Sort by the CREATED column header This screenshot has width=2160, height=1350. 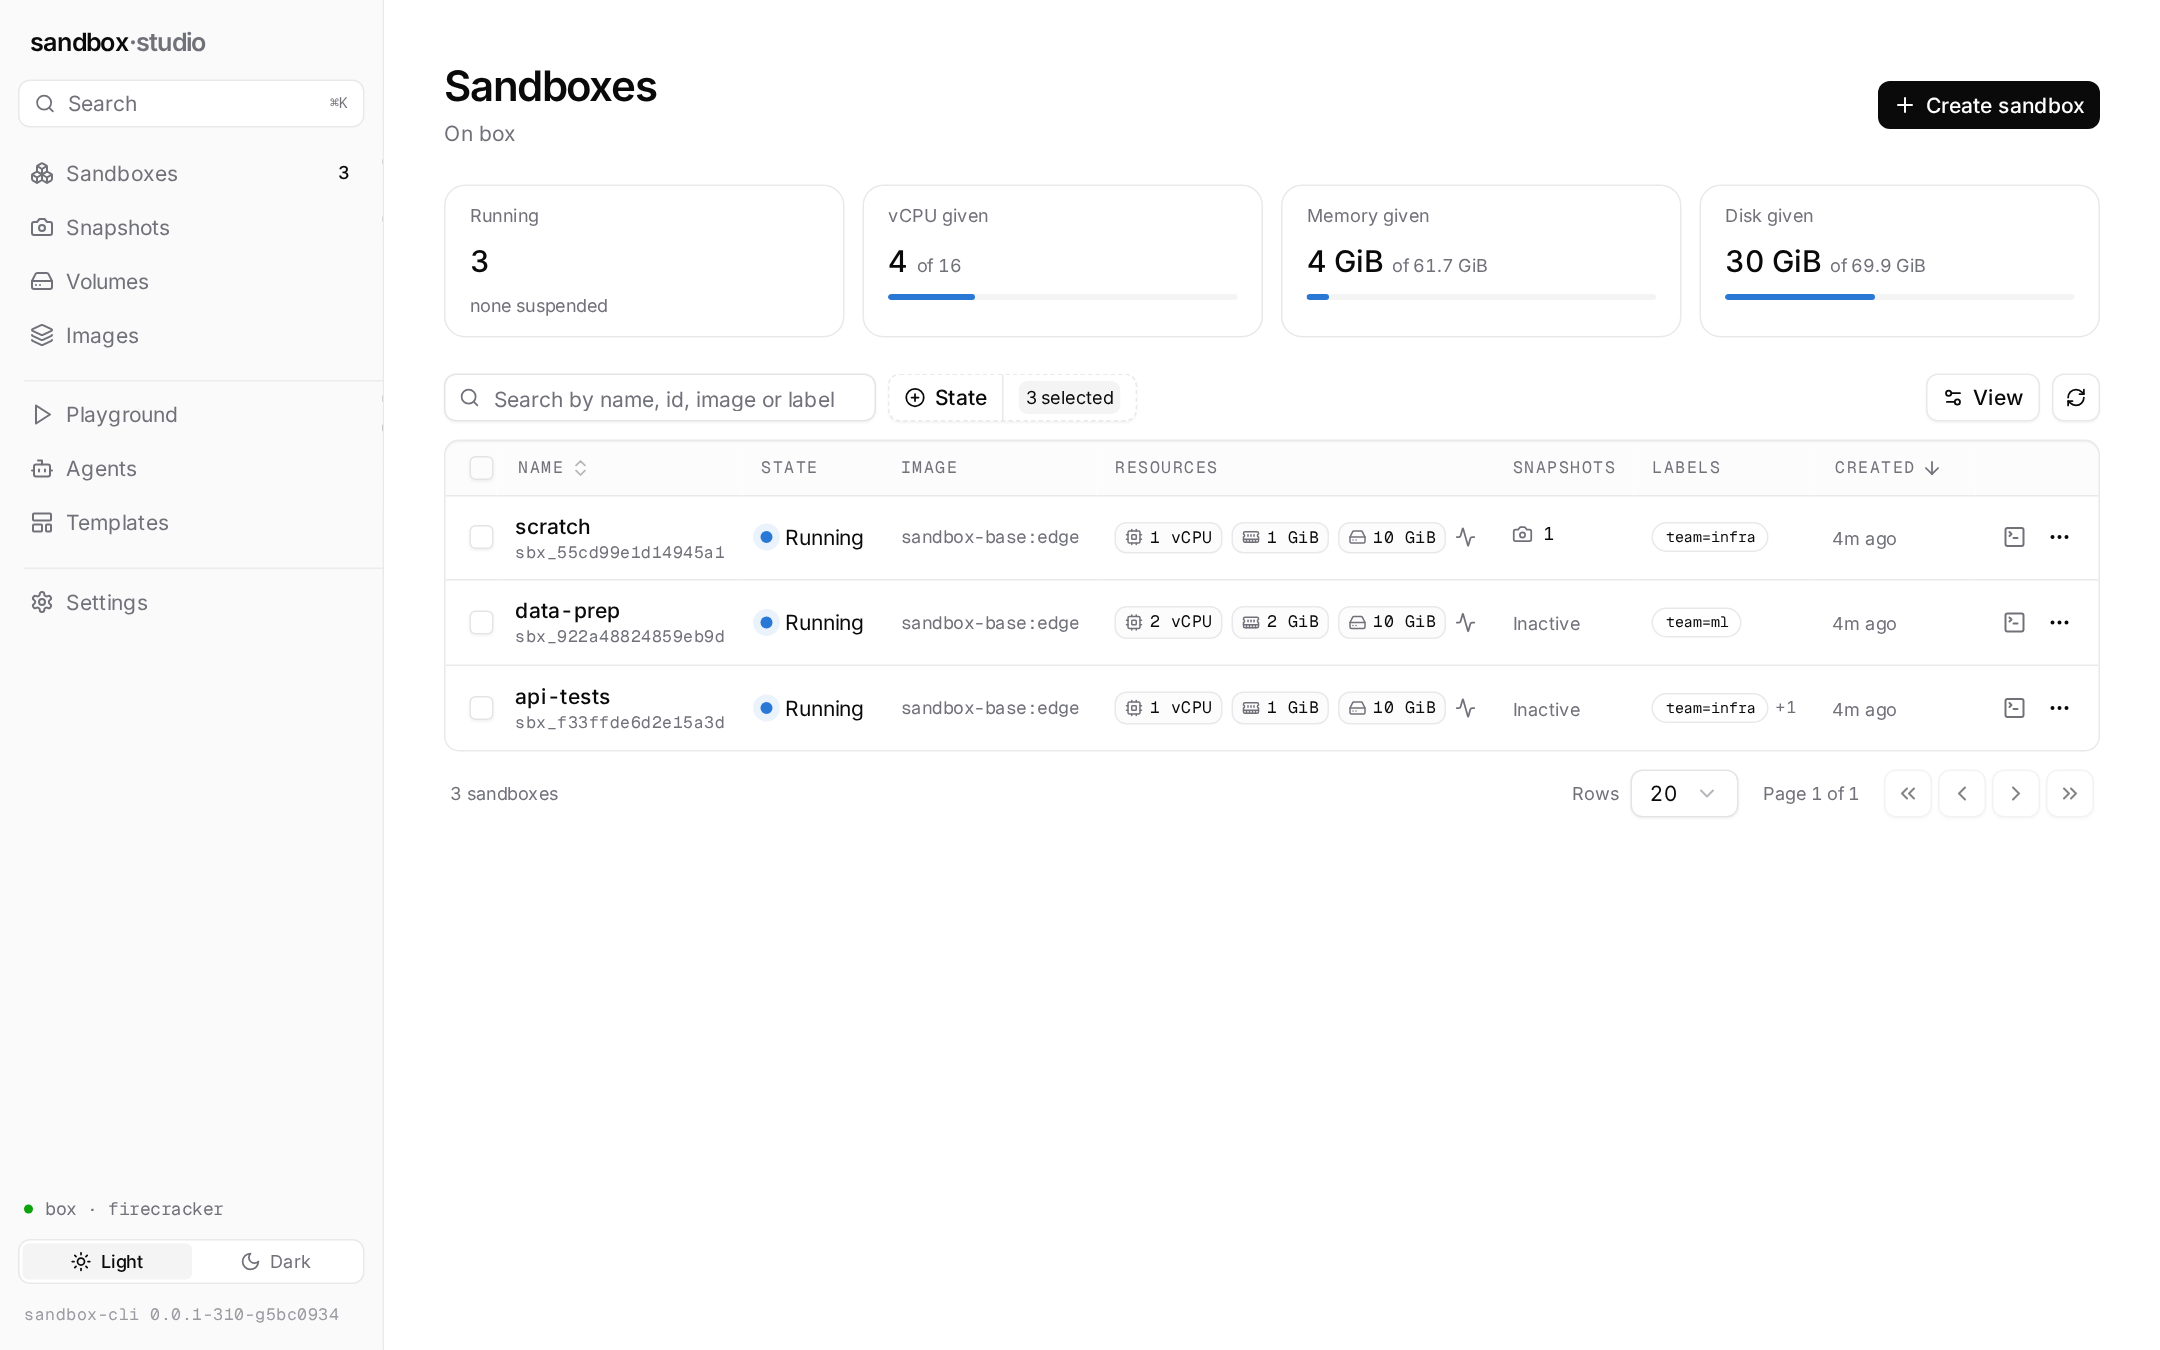(x=1887, y=468)
